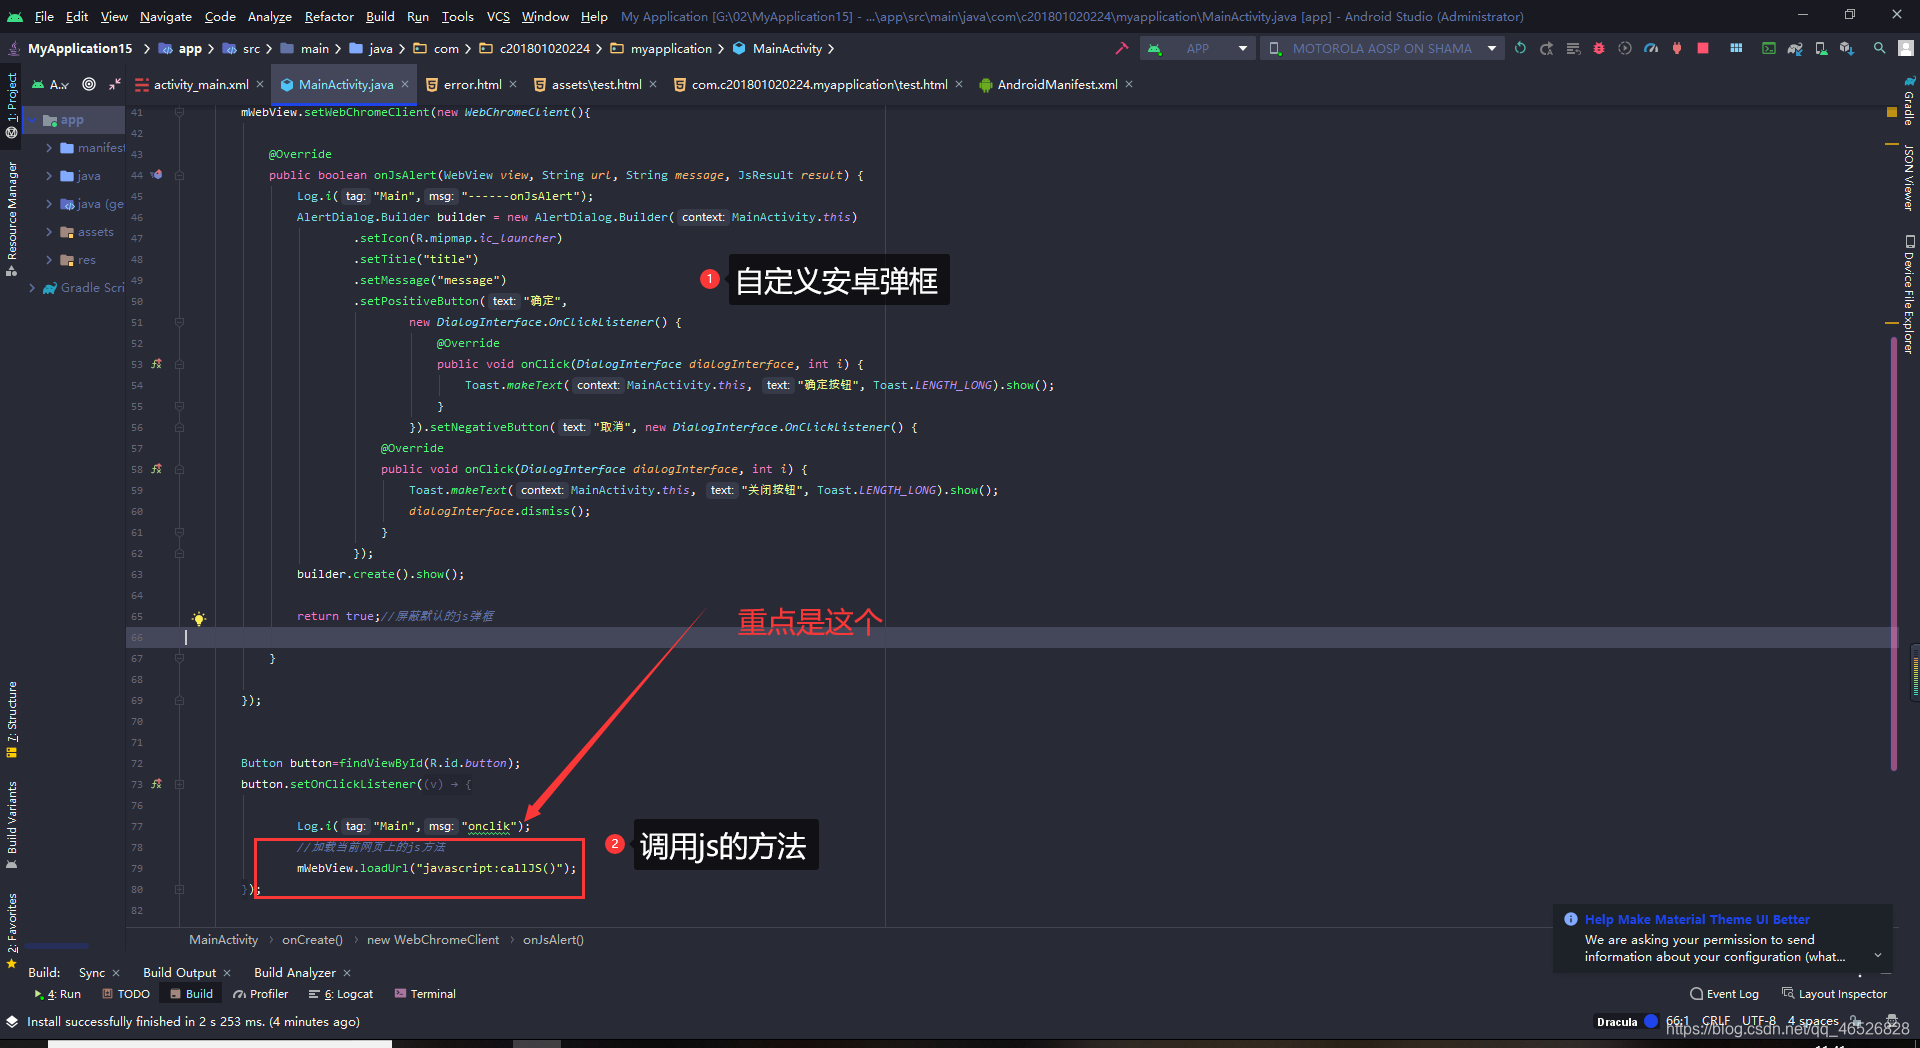Toggle the Structure tool window stripe
The image size is (1920, 1048).
point(12,720)
